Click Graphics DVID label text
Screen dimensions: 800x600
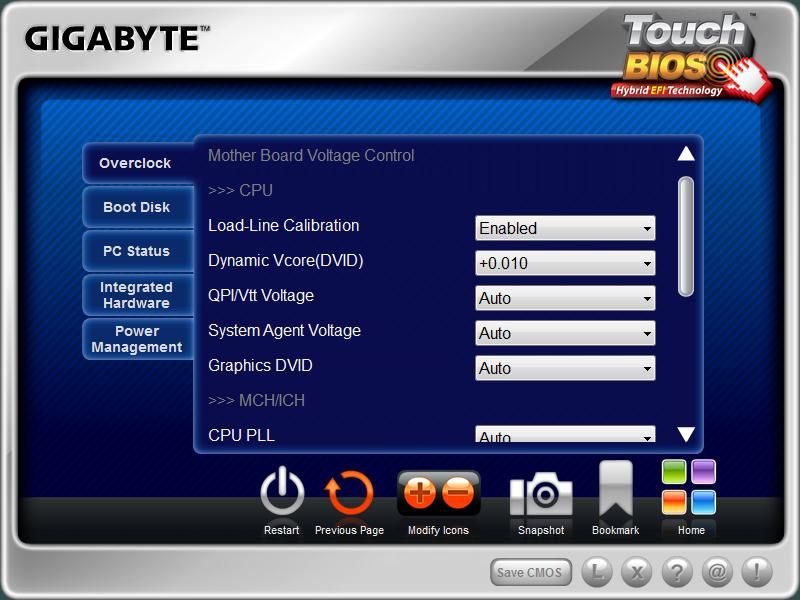[x=260, y=365]
